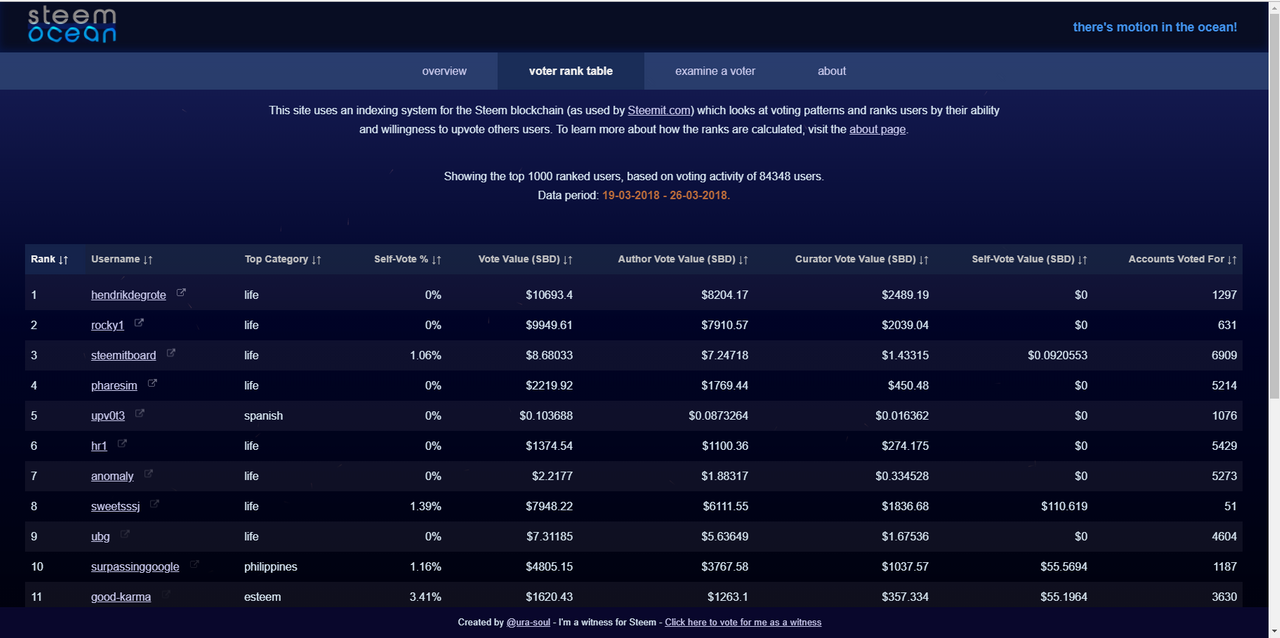Image resolution: width=1280 pixels, height=638 pixels.
Task: Sort by Accounts Voted For column
Action: [1183, 259]
